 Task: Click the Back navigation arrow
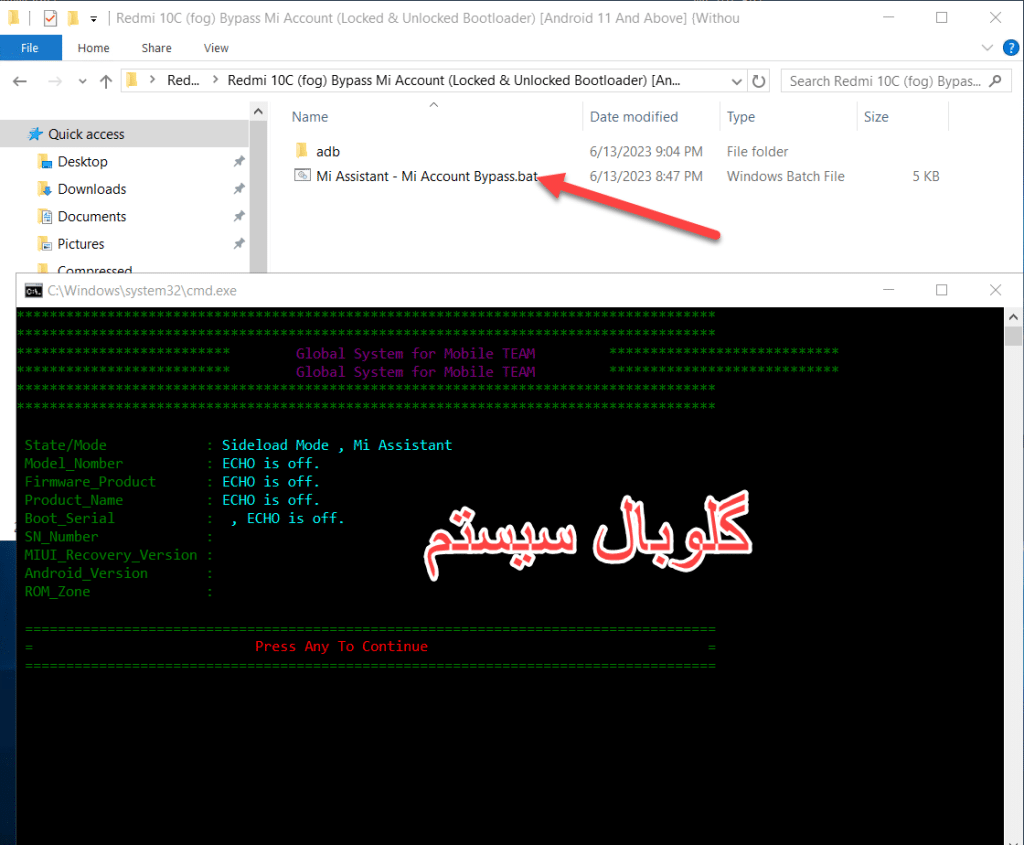pos(20,81)
